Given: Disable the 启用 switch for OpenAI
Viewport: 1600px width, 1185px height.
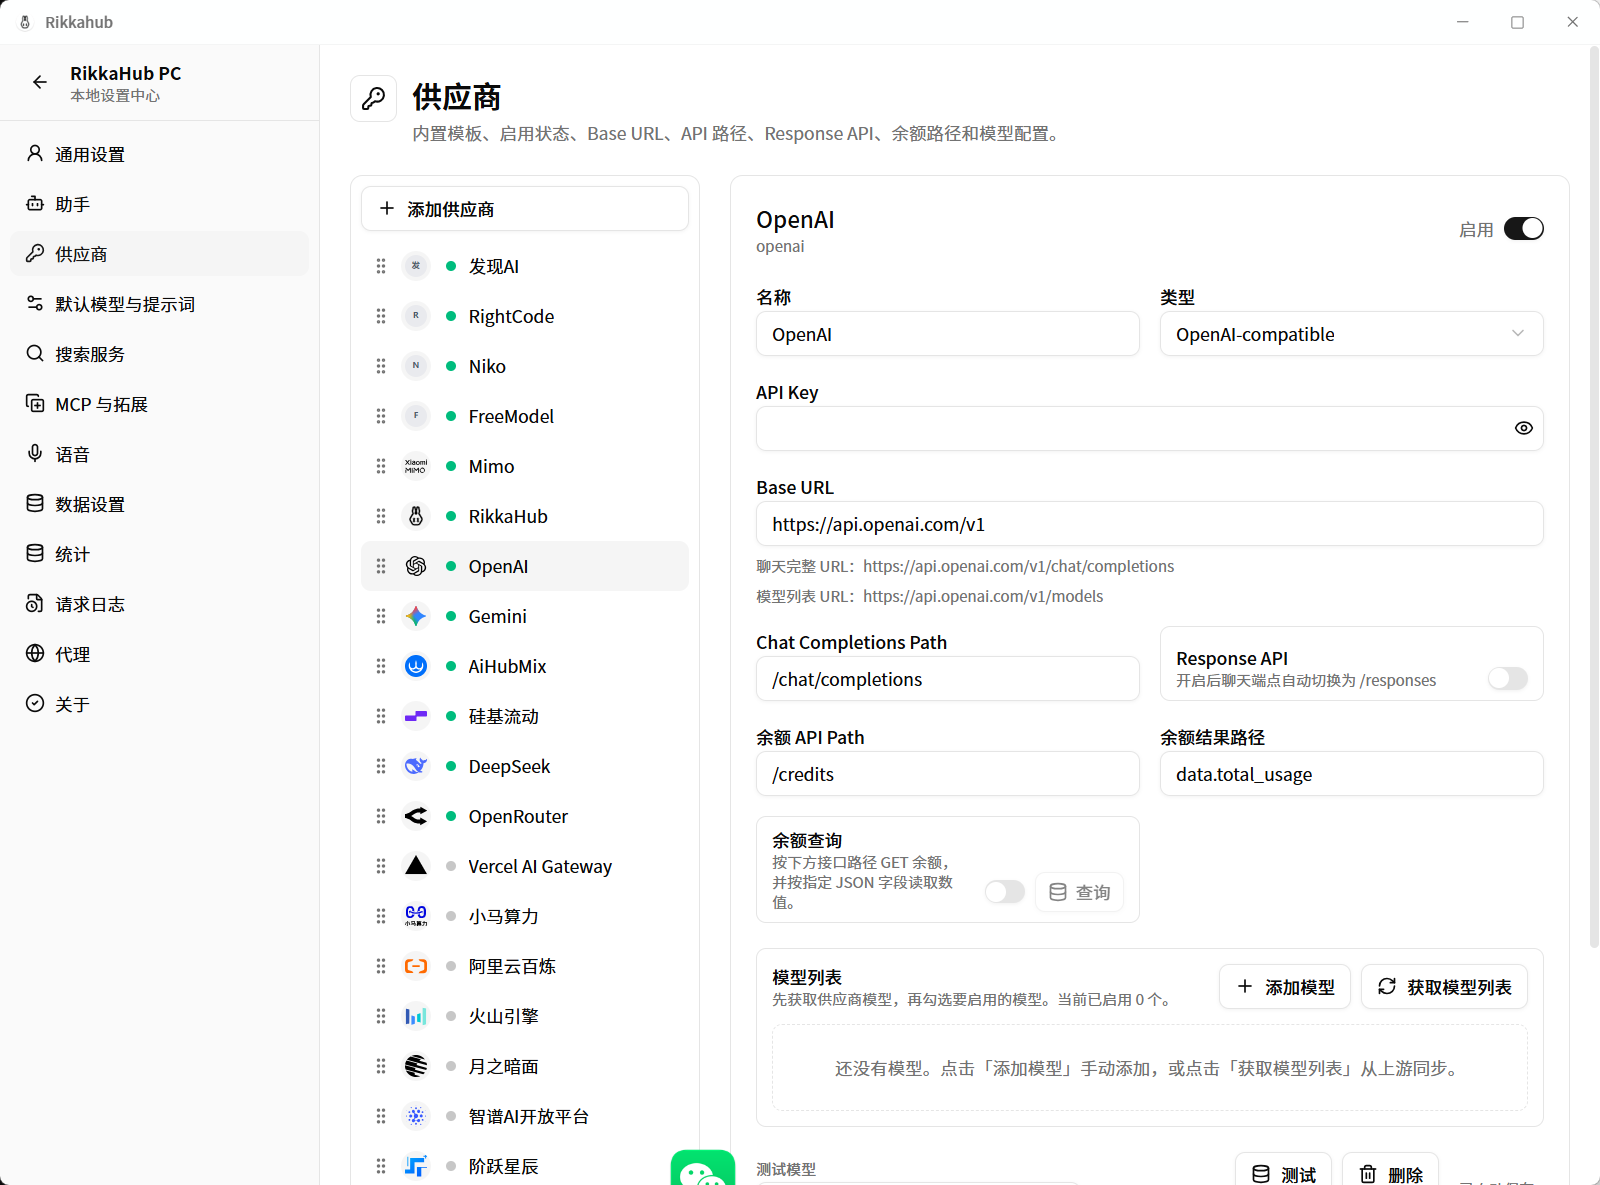Looking at the screenshot, I should click(1524, 229).
